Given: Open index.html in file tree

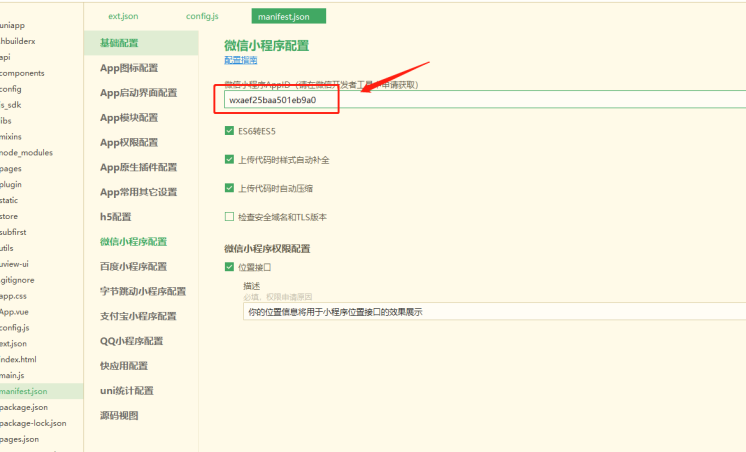Looking at the screenshot, I should pos(18,359).
